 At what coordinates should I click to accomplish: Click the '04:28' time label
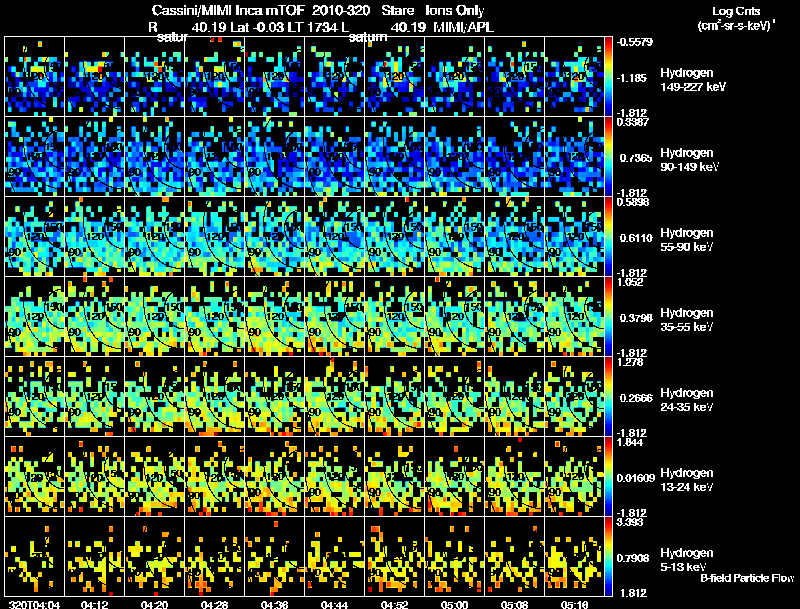tap(215, 605)
